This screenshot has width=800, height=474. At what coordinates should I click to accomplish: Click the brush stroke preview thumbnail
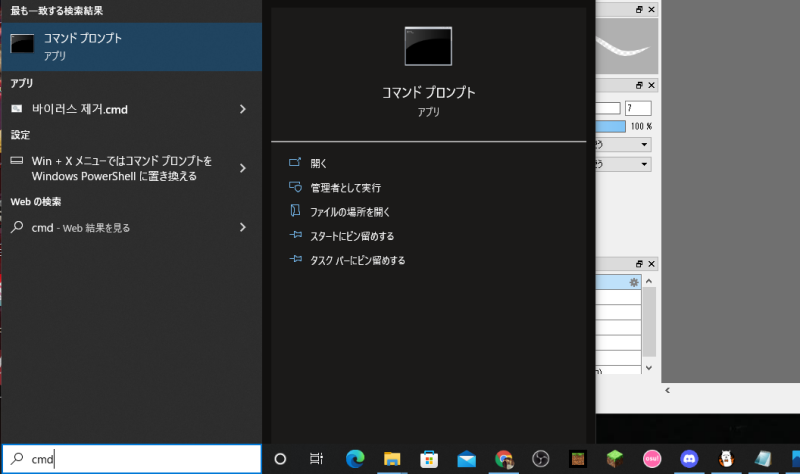(x=627, y=46)
